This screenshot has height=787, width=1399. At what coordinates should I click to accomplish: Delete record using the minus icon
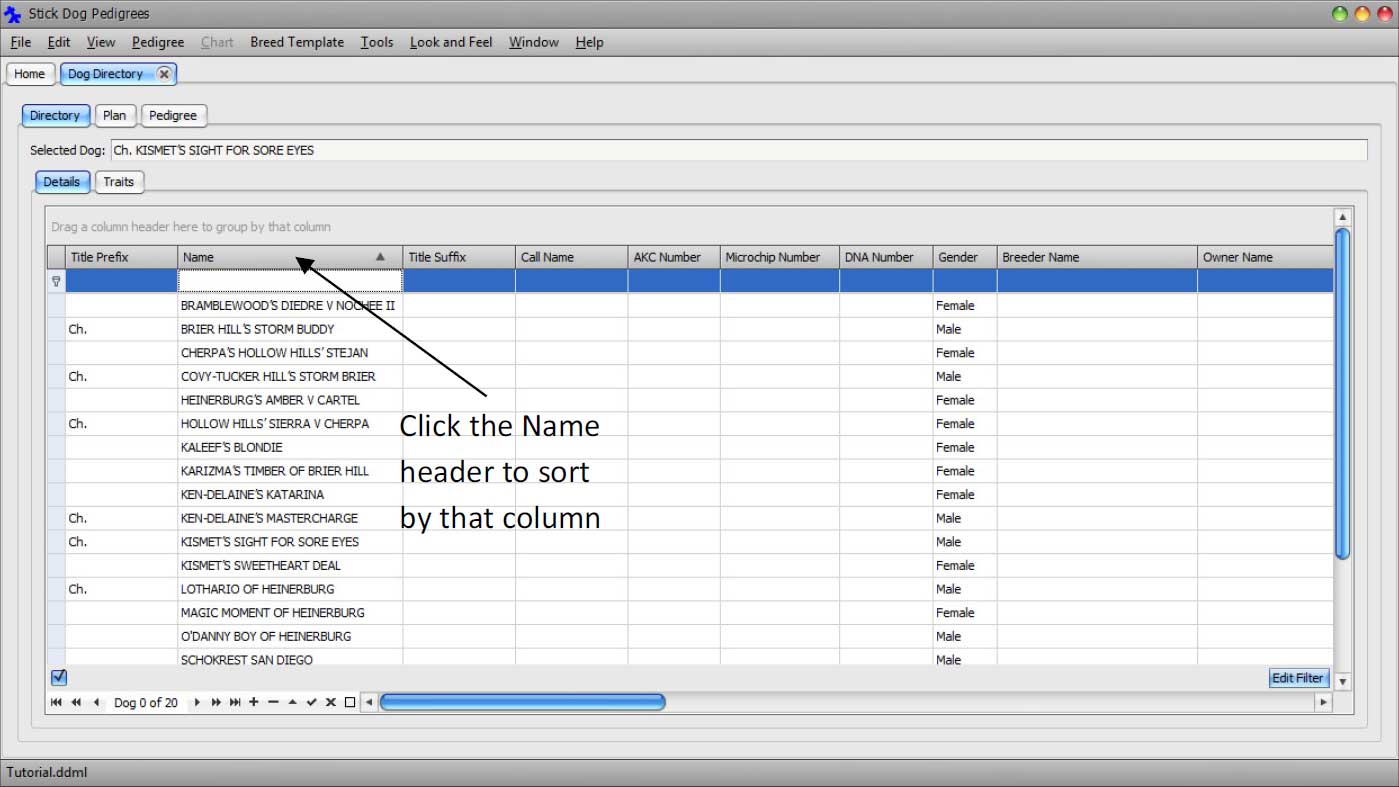(x=273, y=703)
